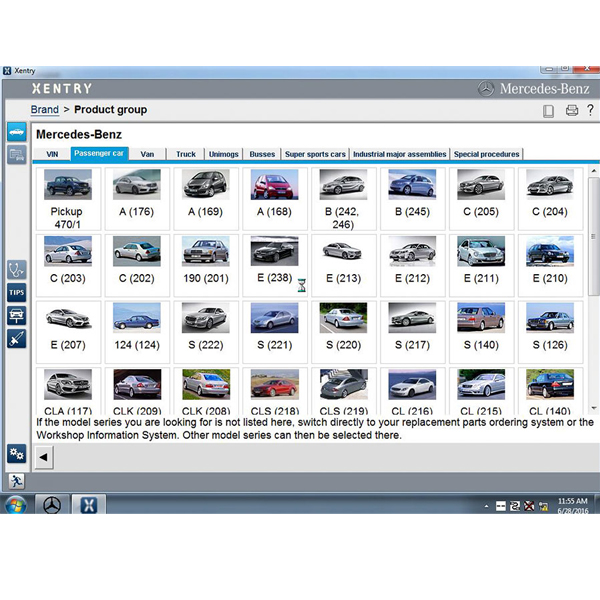Click the network tray icon with red X

[x=529, y=506]
